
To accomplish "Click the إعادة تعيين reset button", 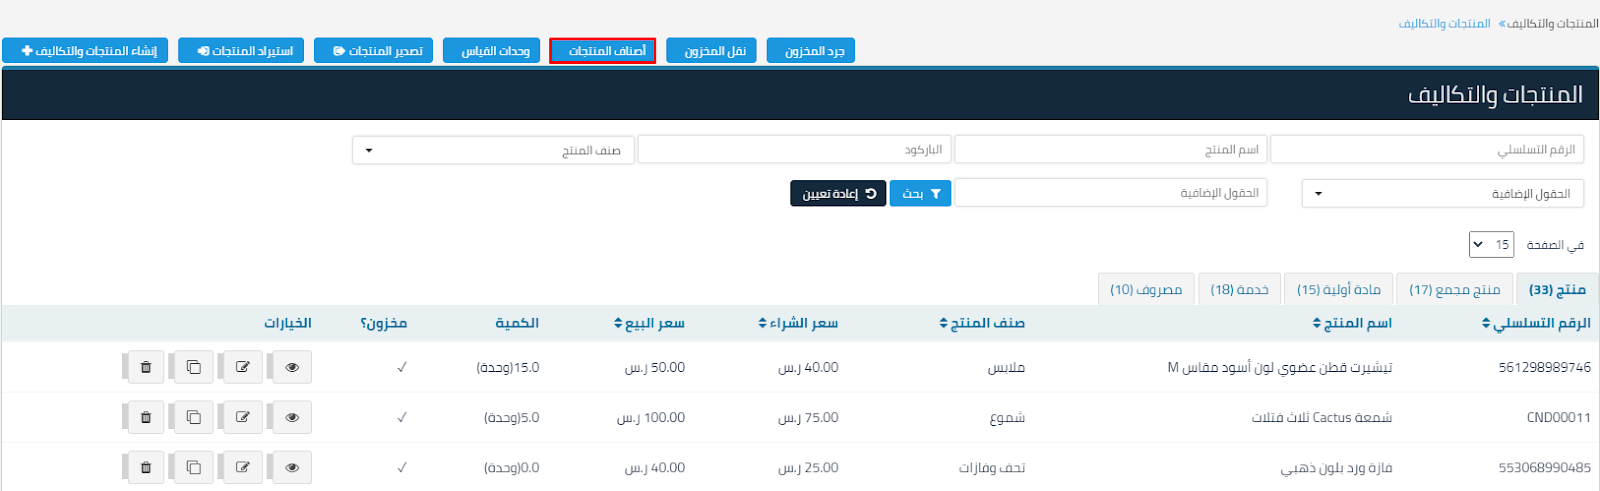I will click(x=838, y=193).
